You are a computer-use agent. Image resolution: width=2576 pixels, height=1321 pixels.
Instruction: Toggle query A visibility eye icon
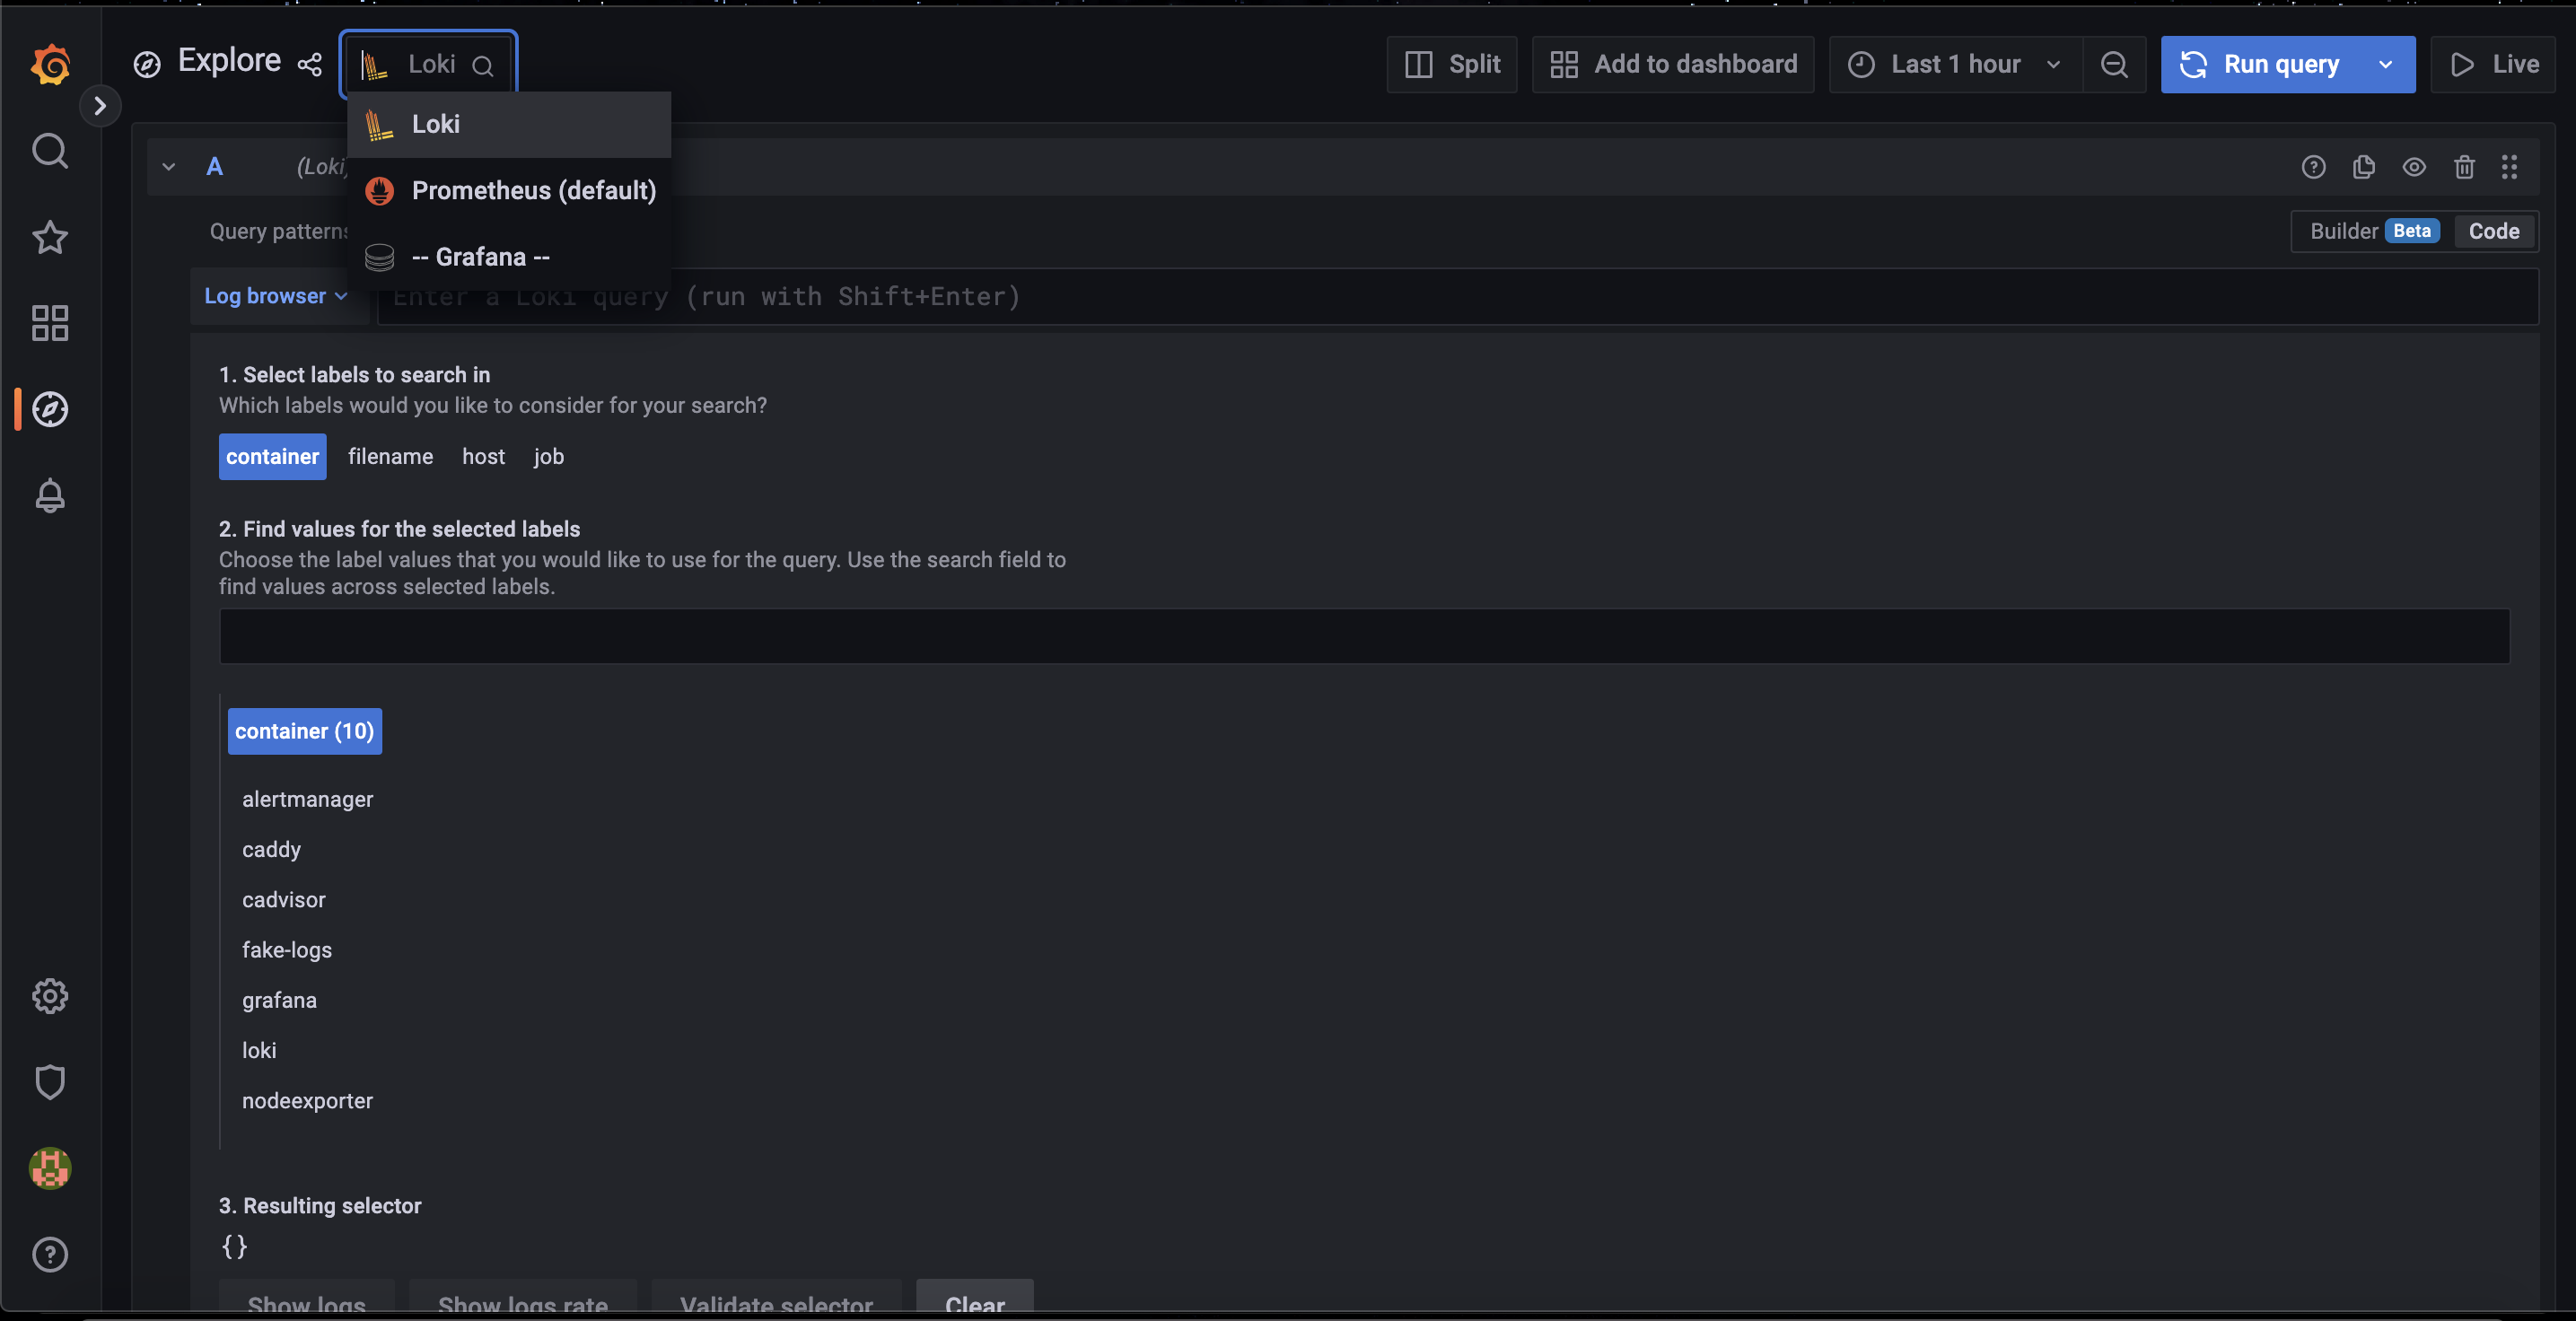tap(2414, 167)
